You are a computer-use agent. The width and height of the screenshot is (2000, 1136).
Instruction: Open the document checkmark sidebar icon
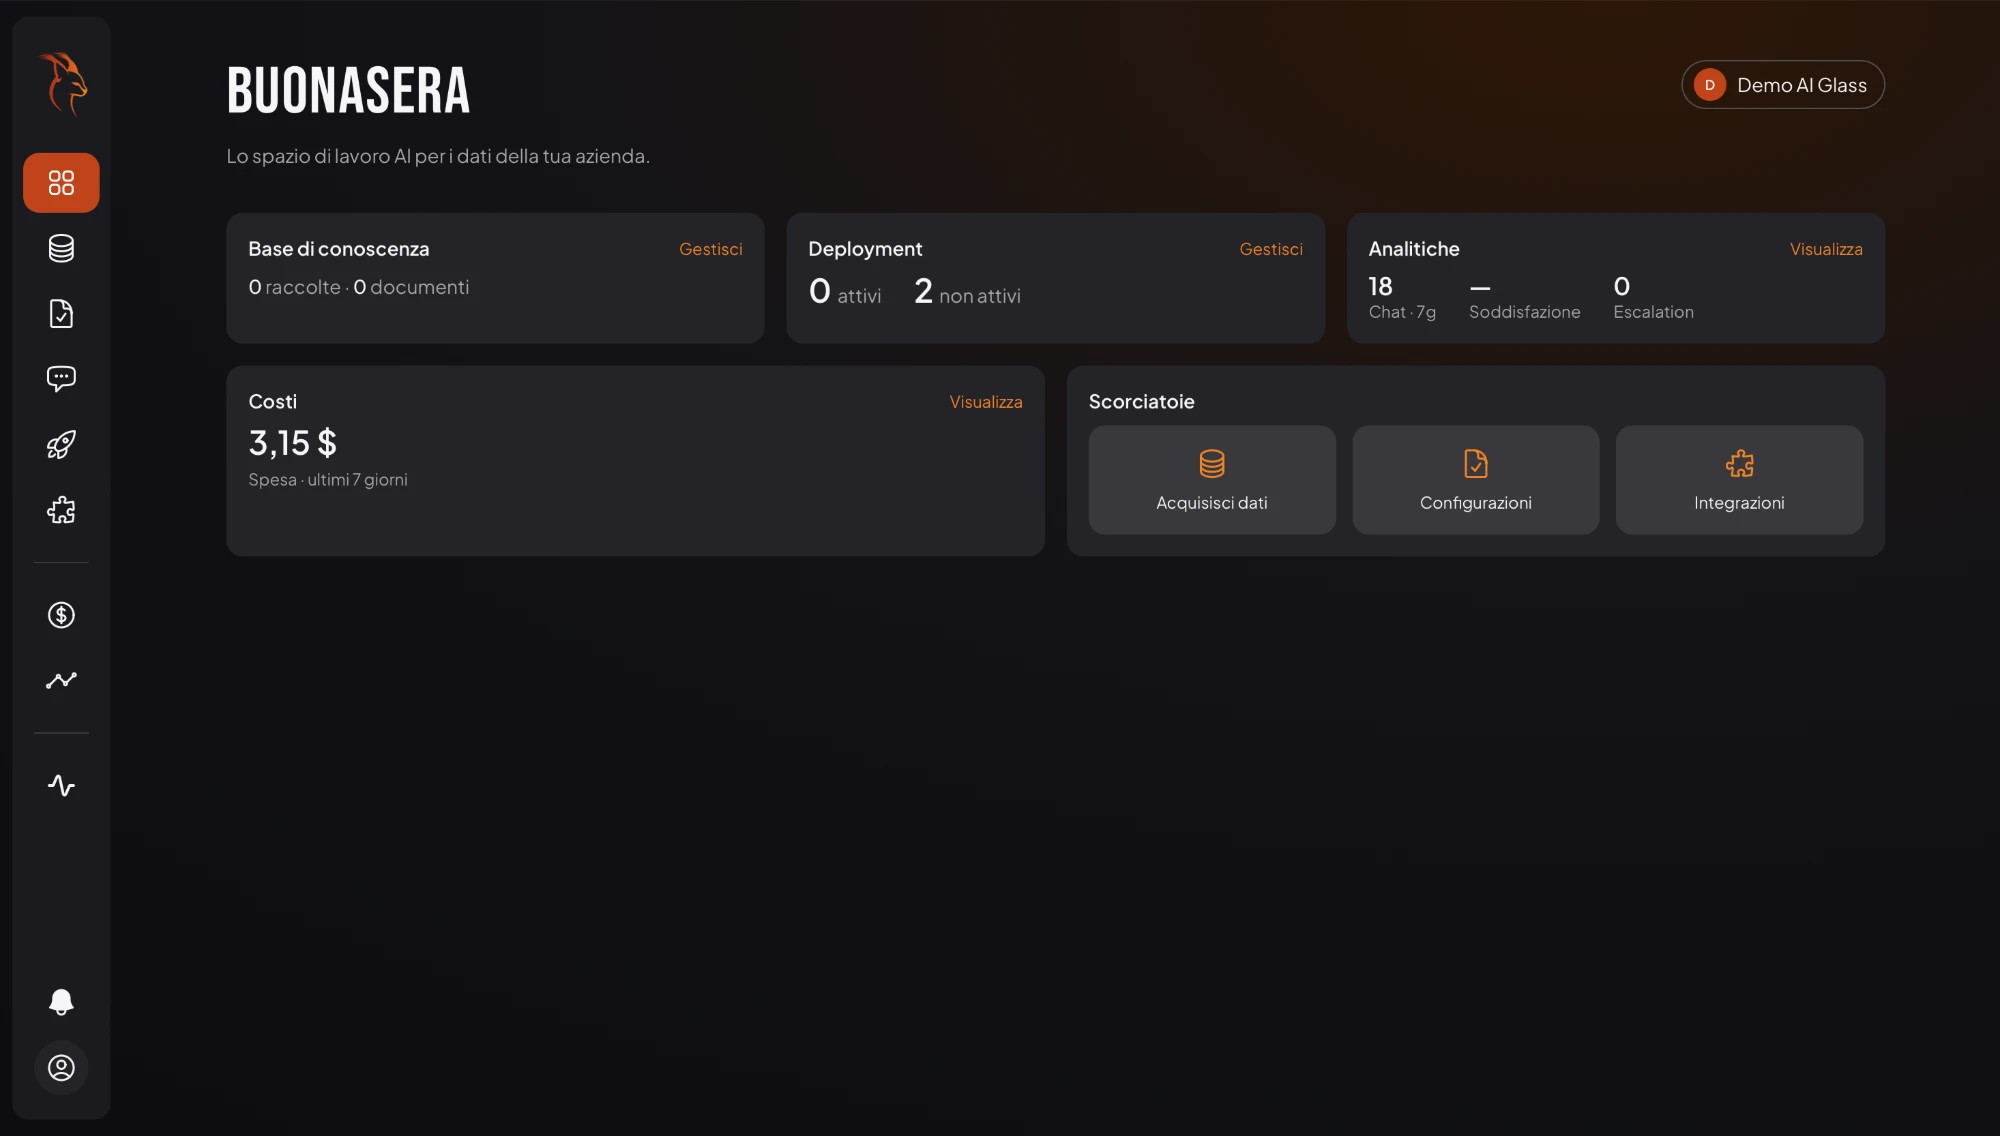tap(61, 314)
